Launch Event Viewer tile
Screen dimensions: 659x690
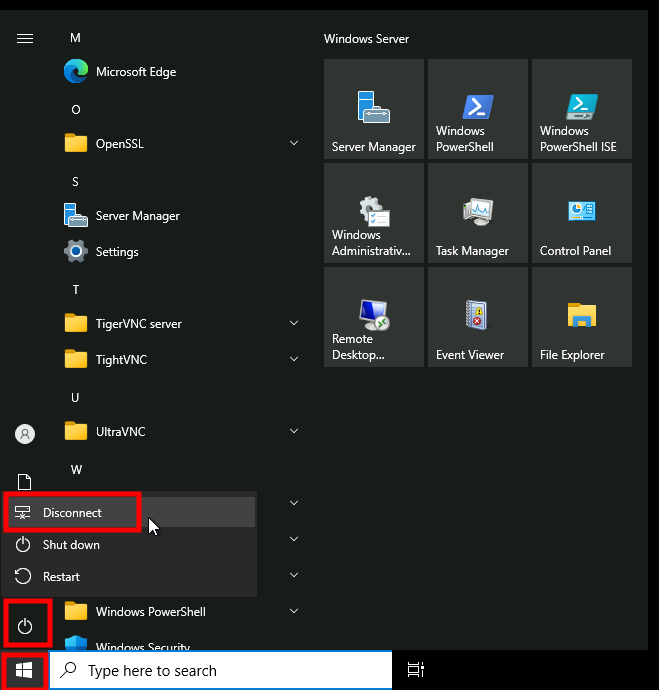[x=477, y=317]
